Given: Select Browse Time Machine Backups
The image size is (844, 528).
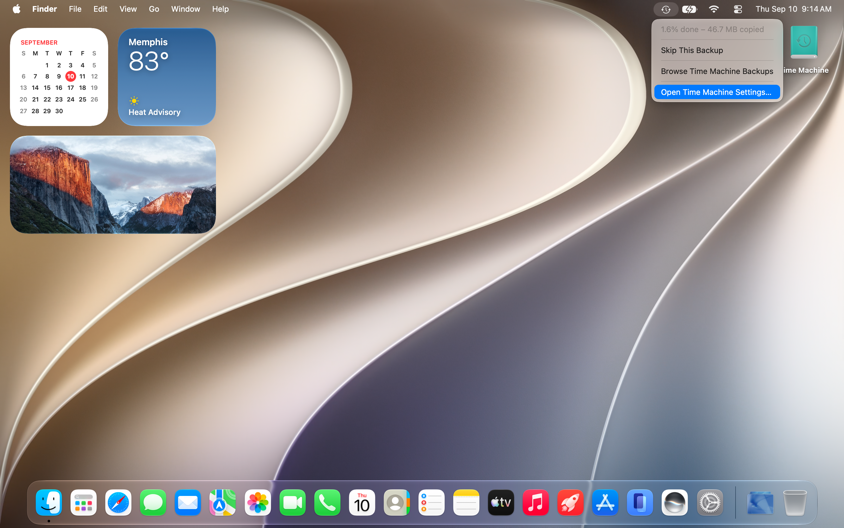Looking at the screenshot, I should (716, 71).
